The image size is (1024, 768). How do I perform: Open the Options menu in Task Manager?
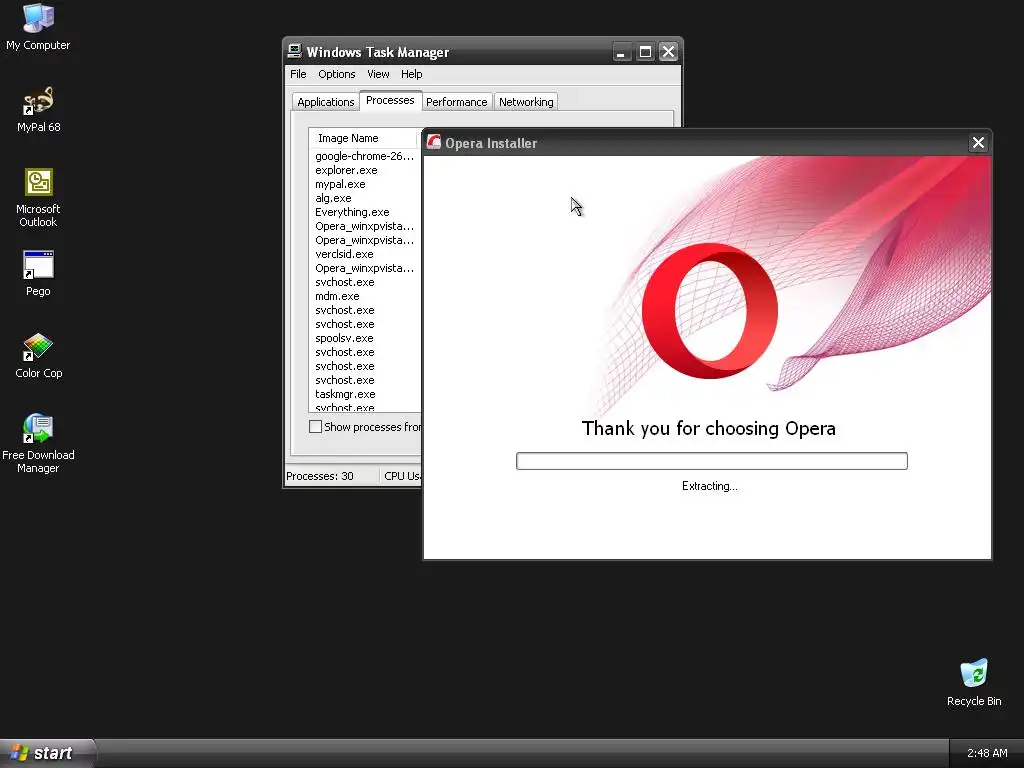coord(336,74)
